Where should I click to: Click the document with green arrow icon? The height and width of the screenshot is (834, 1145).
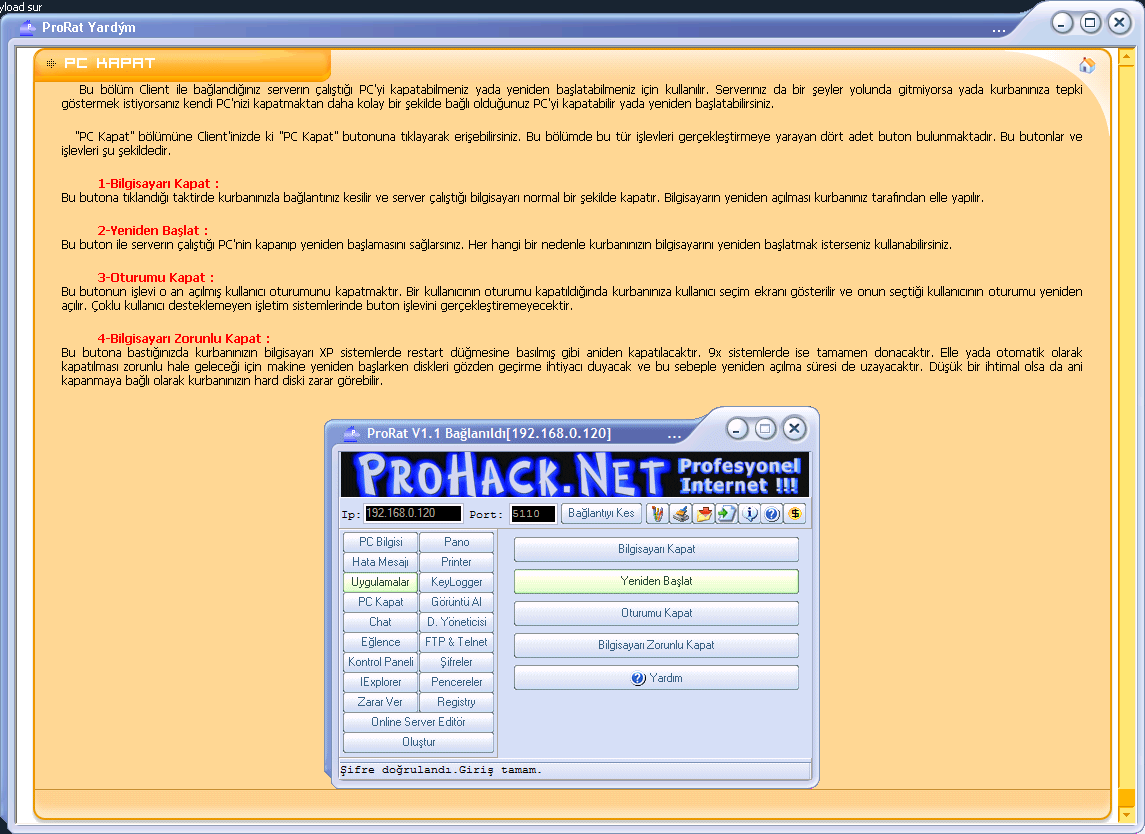pyautogui.click(x=726, y=514)
